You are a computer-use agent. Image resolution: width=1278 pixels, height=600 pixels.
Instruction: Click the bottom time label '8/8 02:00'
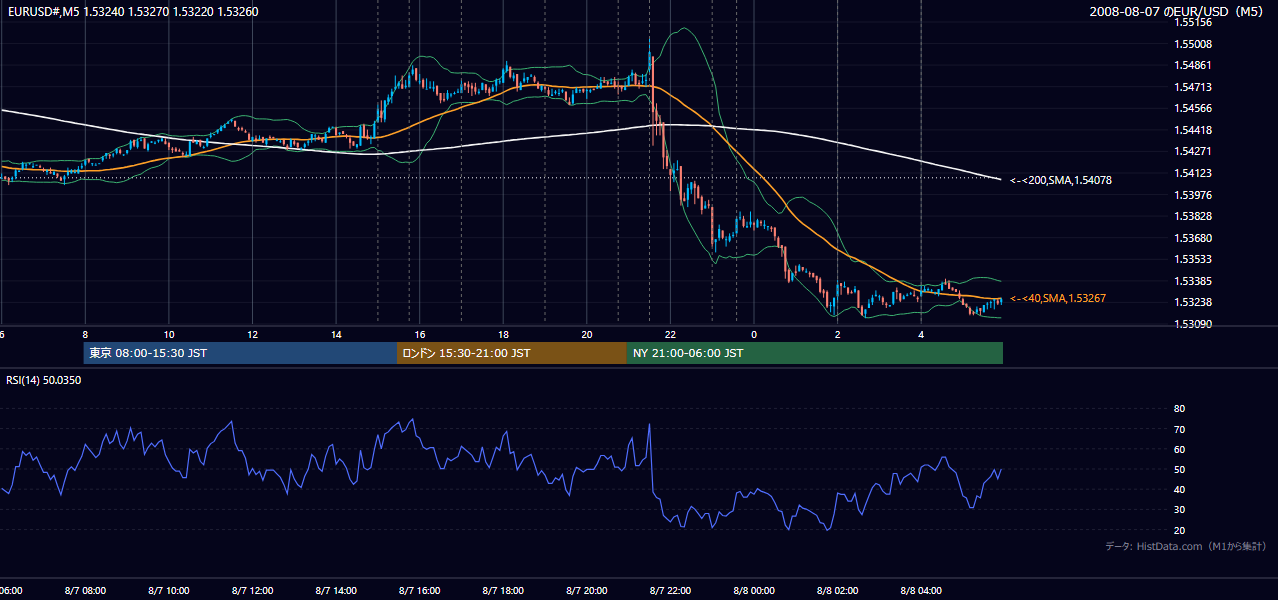pos(837,591)
